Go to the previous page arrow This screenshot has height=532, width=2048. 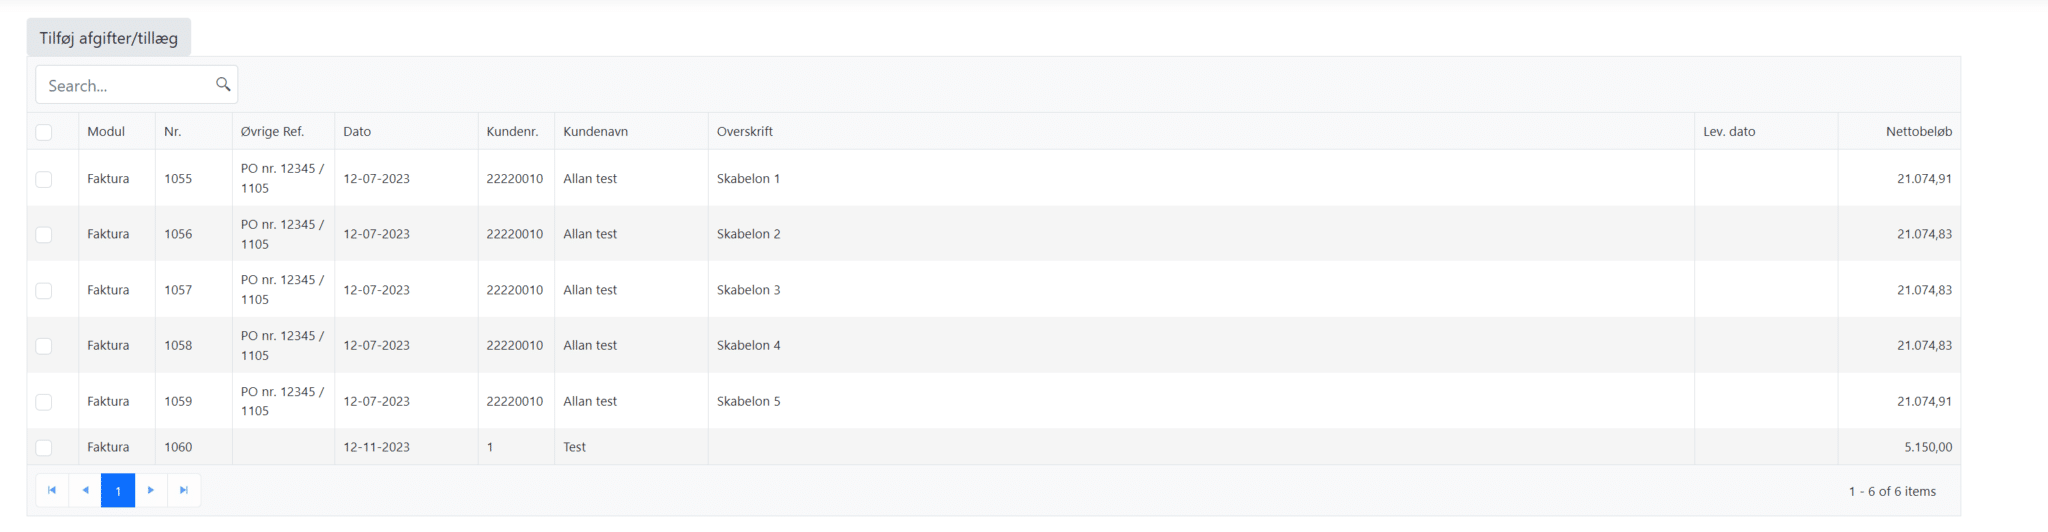[x=85, y=490]
